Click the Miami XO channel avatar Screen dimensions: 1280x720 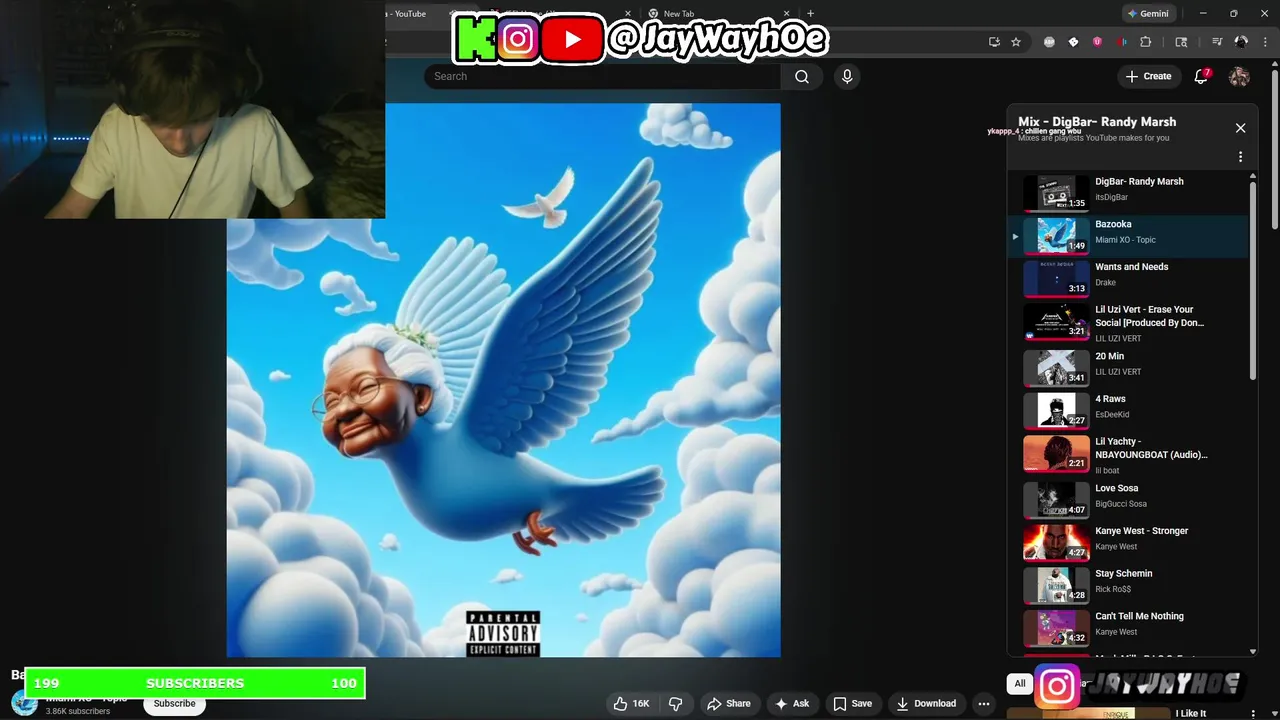[x=24, y=703]
